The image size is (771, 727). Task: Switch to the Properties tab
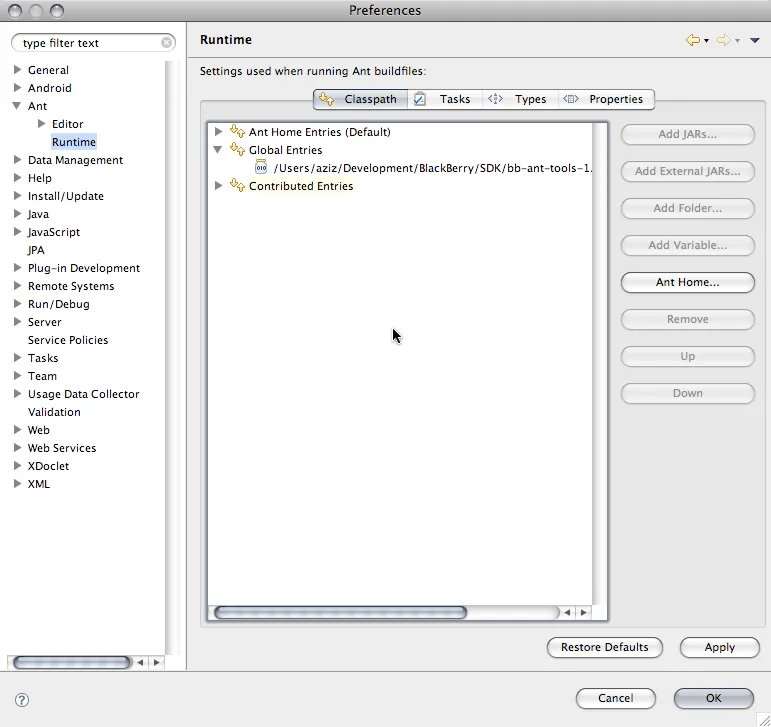[606, 99]
